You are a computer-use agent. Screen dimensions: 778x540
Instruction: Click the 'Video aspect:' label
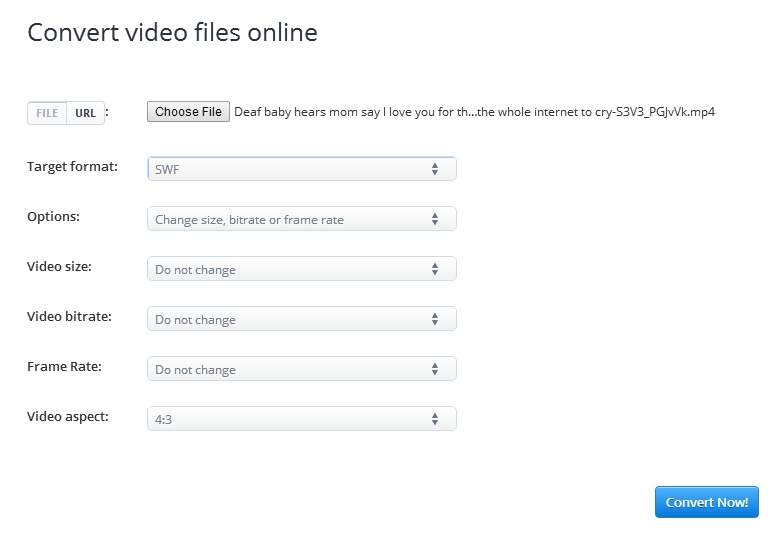(x=67, y=416)
